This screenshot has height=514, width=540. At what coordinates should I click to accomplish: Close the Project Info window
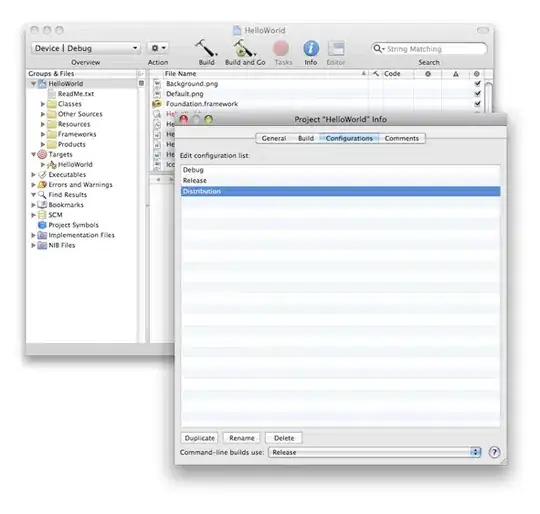pos(184,119)
